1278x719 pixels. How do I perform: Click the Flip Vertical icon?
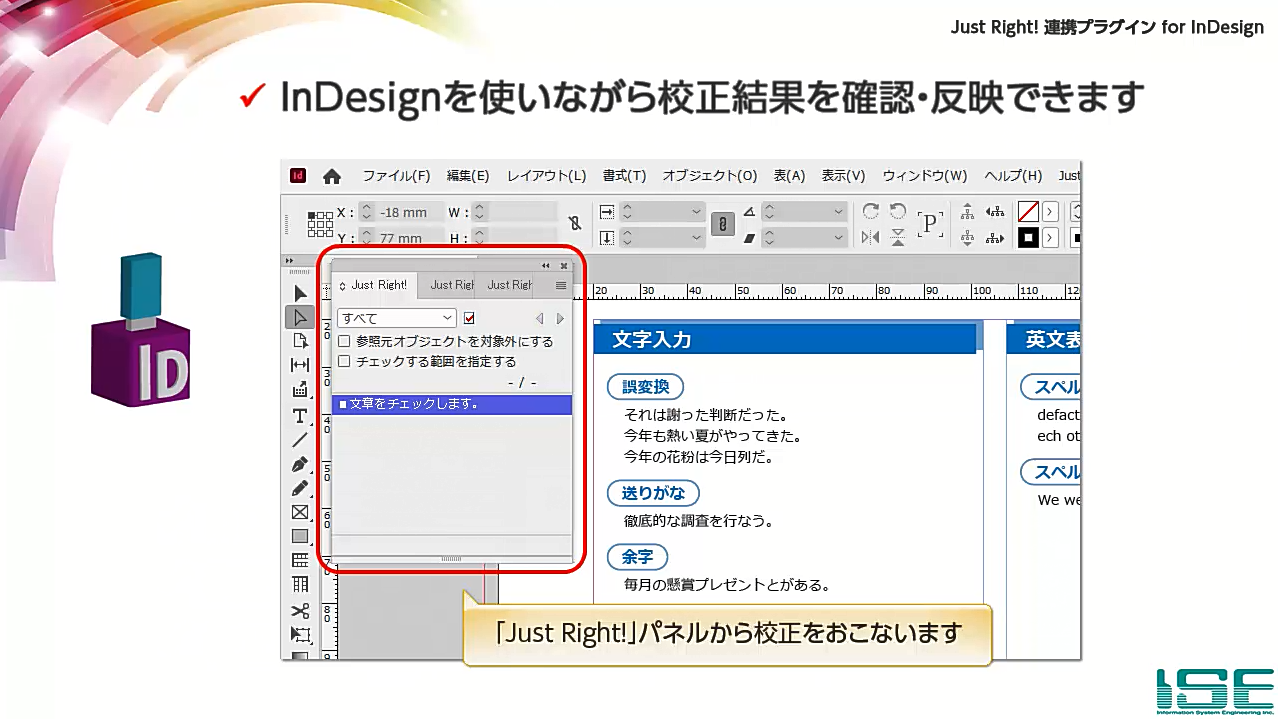(x=898, y=237)
